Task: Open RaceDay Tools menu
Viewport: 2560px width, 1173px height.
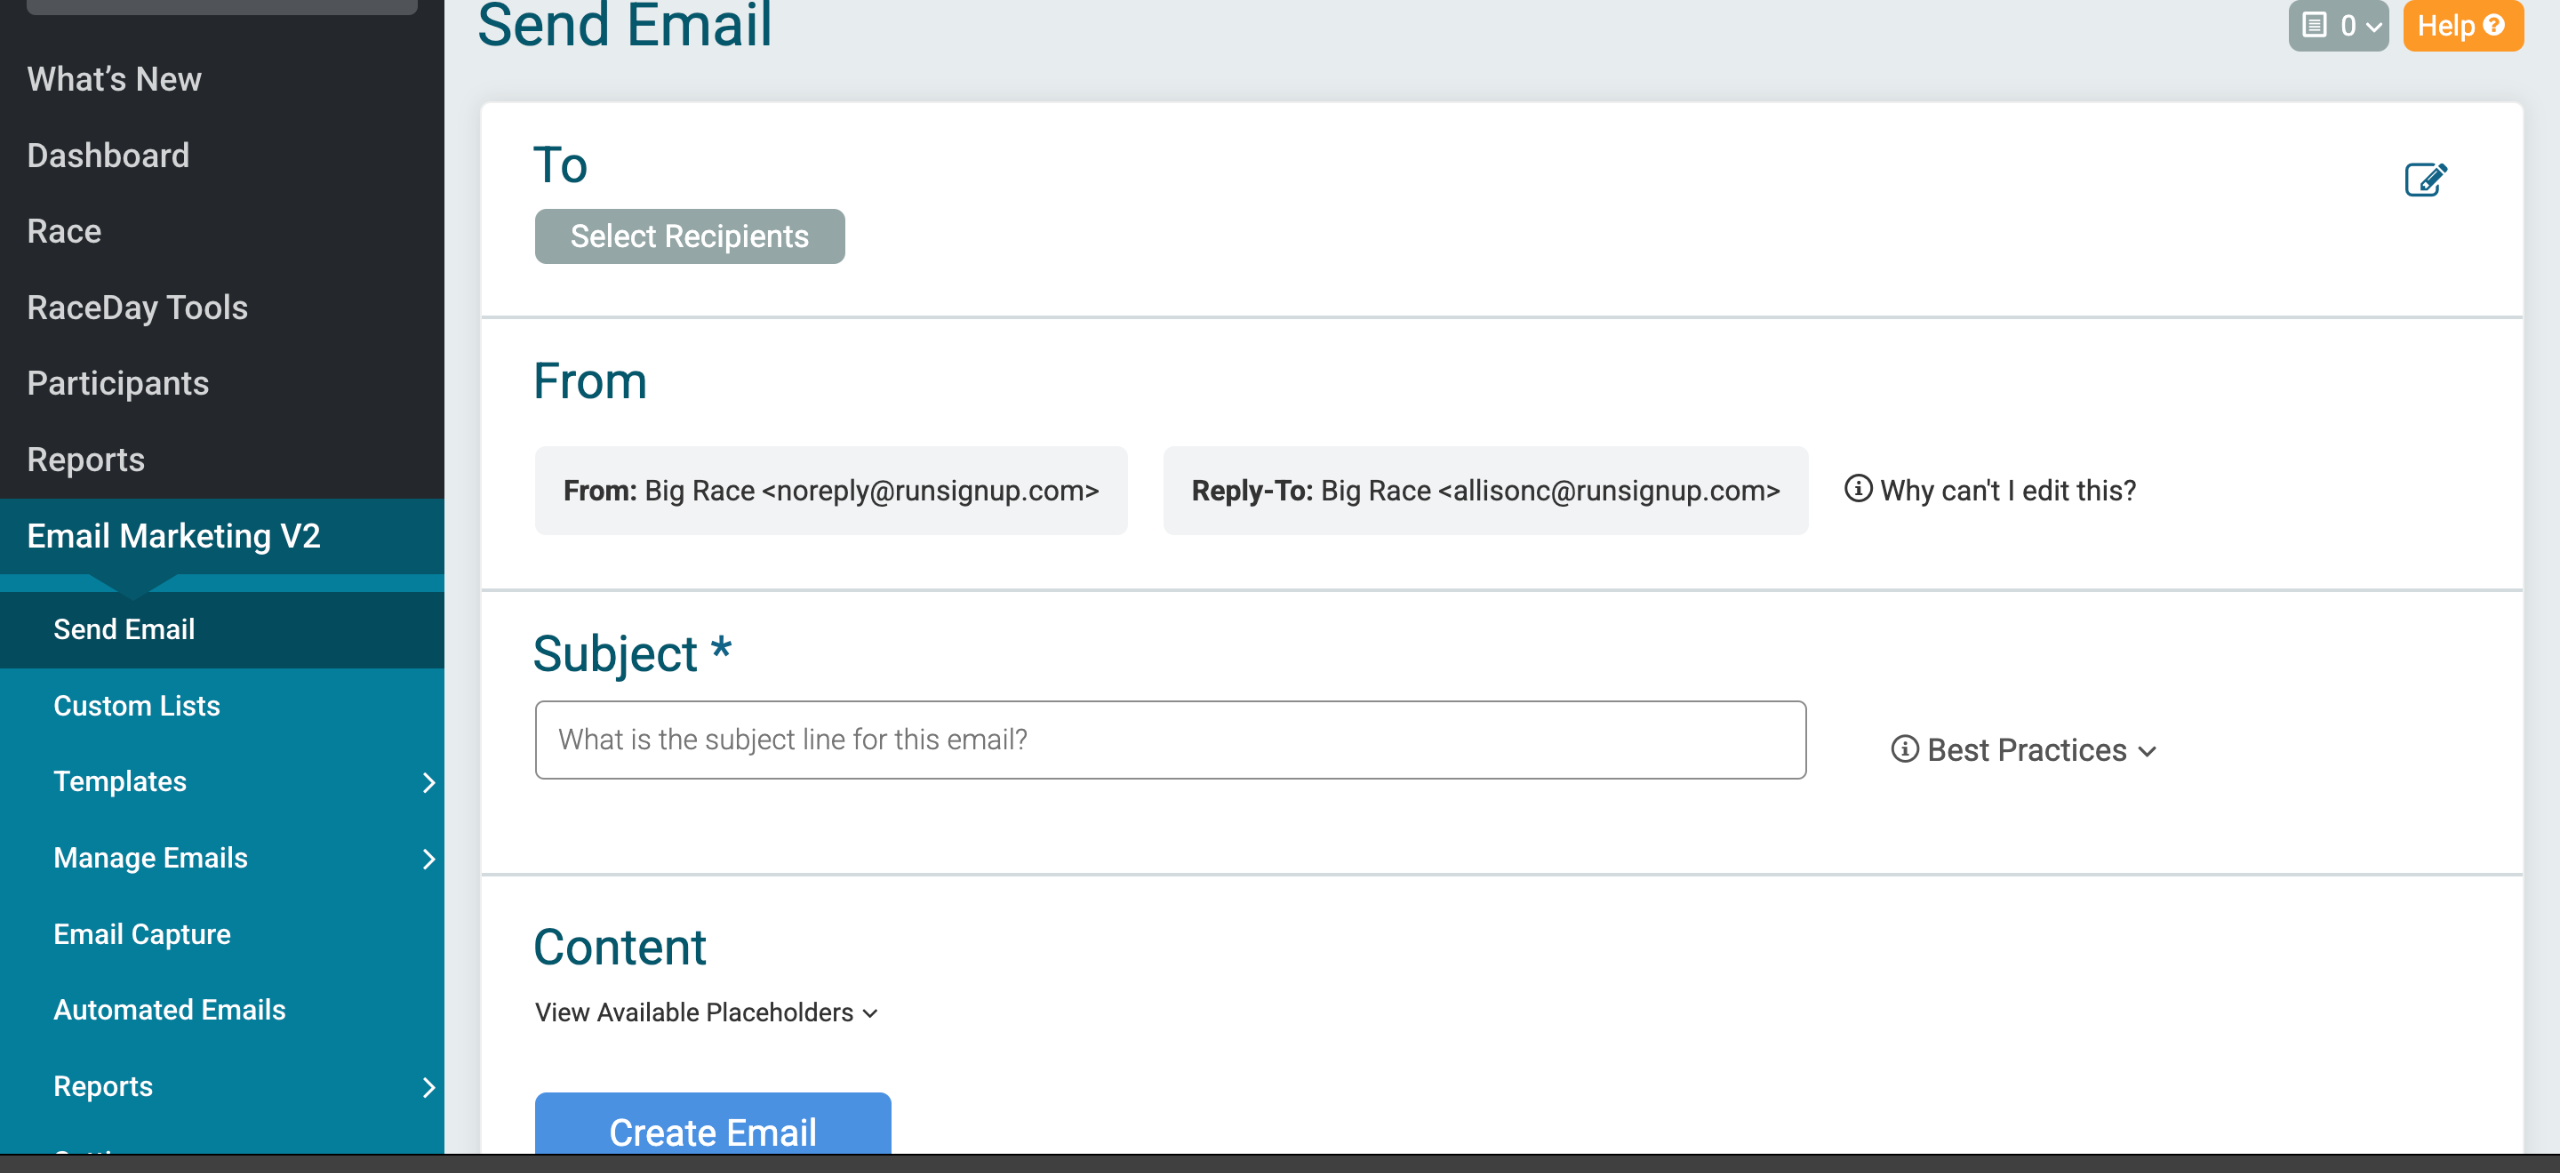Action: coord(137,307)
